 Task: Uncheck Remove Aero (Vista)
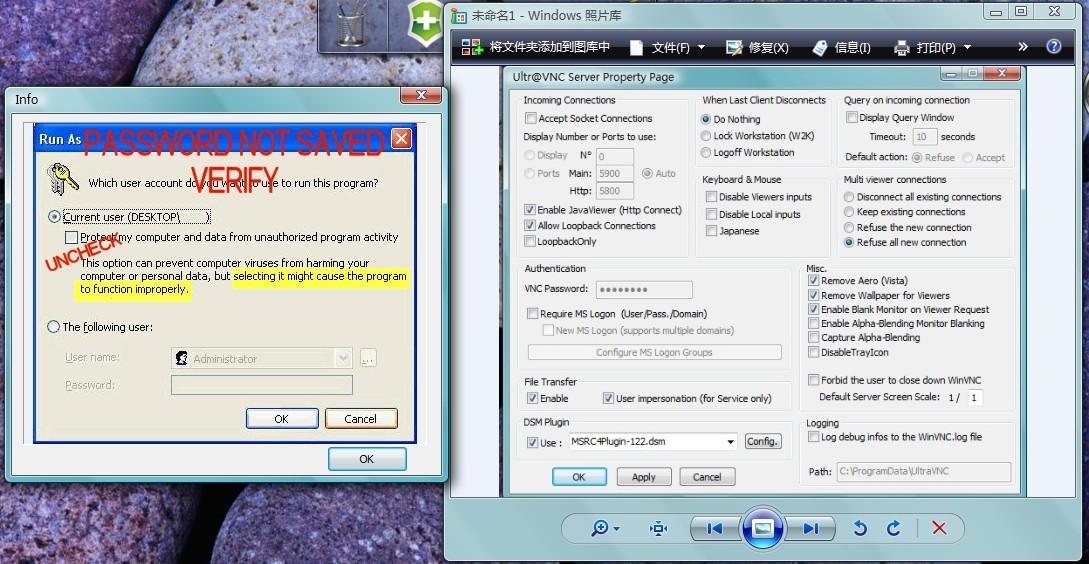[x=813, y=281]
